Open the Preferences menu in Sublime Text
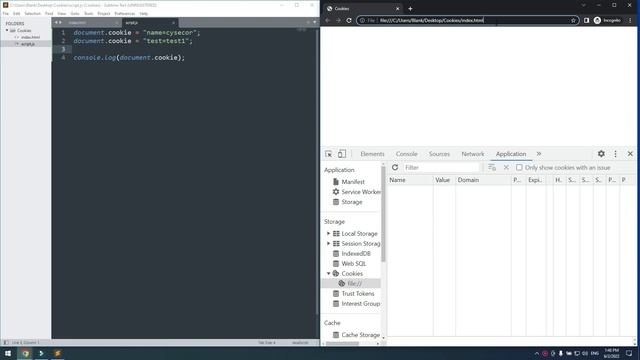 pyautogui.click(x=124, y=13)
